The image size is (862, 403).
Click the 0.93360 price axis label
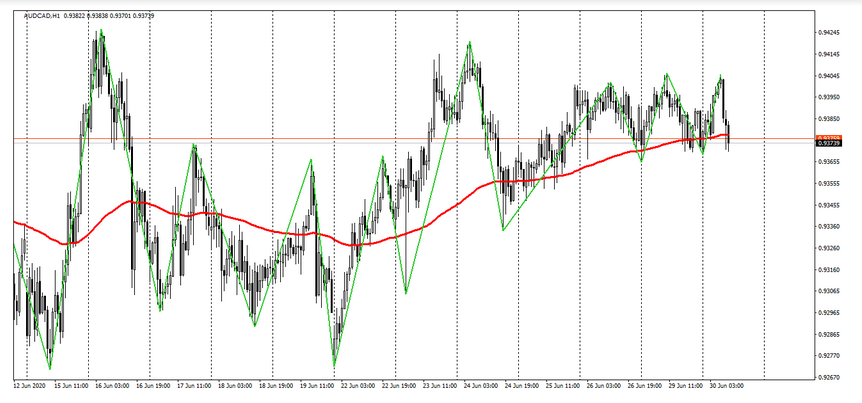827,226
